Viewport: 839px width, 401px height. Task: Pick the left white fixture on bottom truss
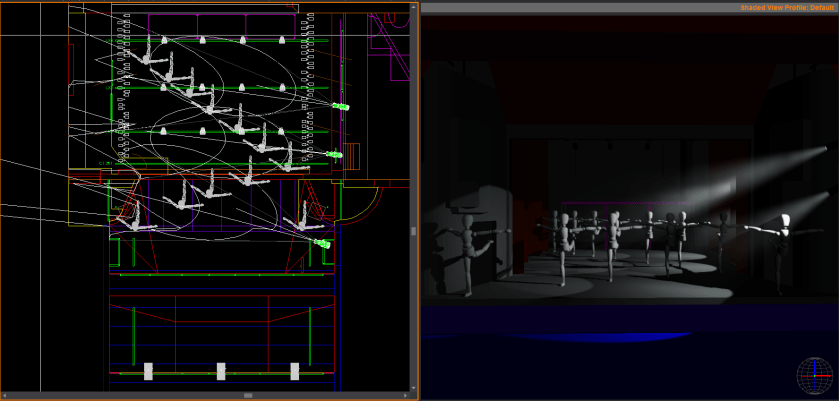148,371
